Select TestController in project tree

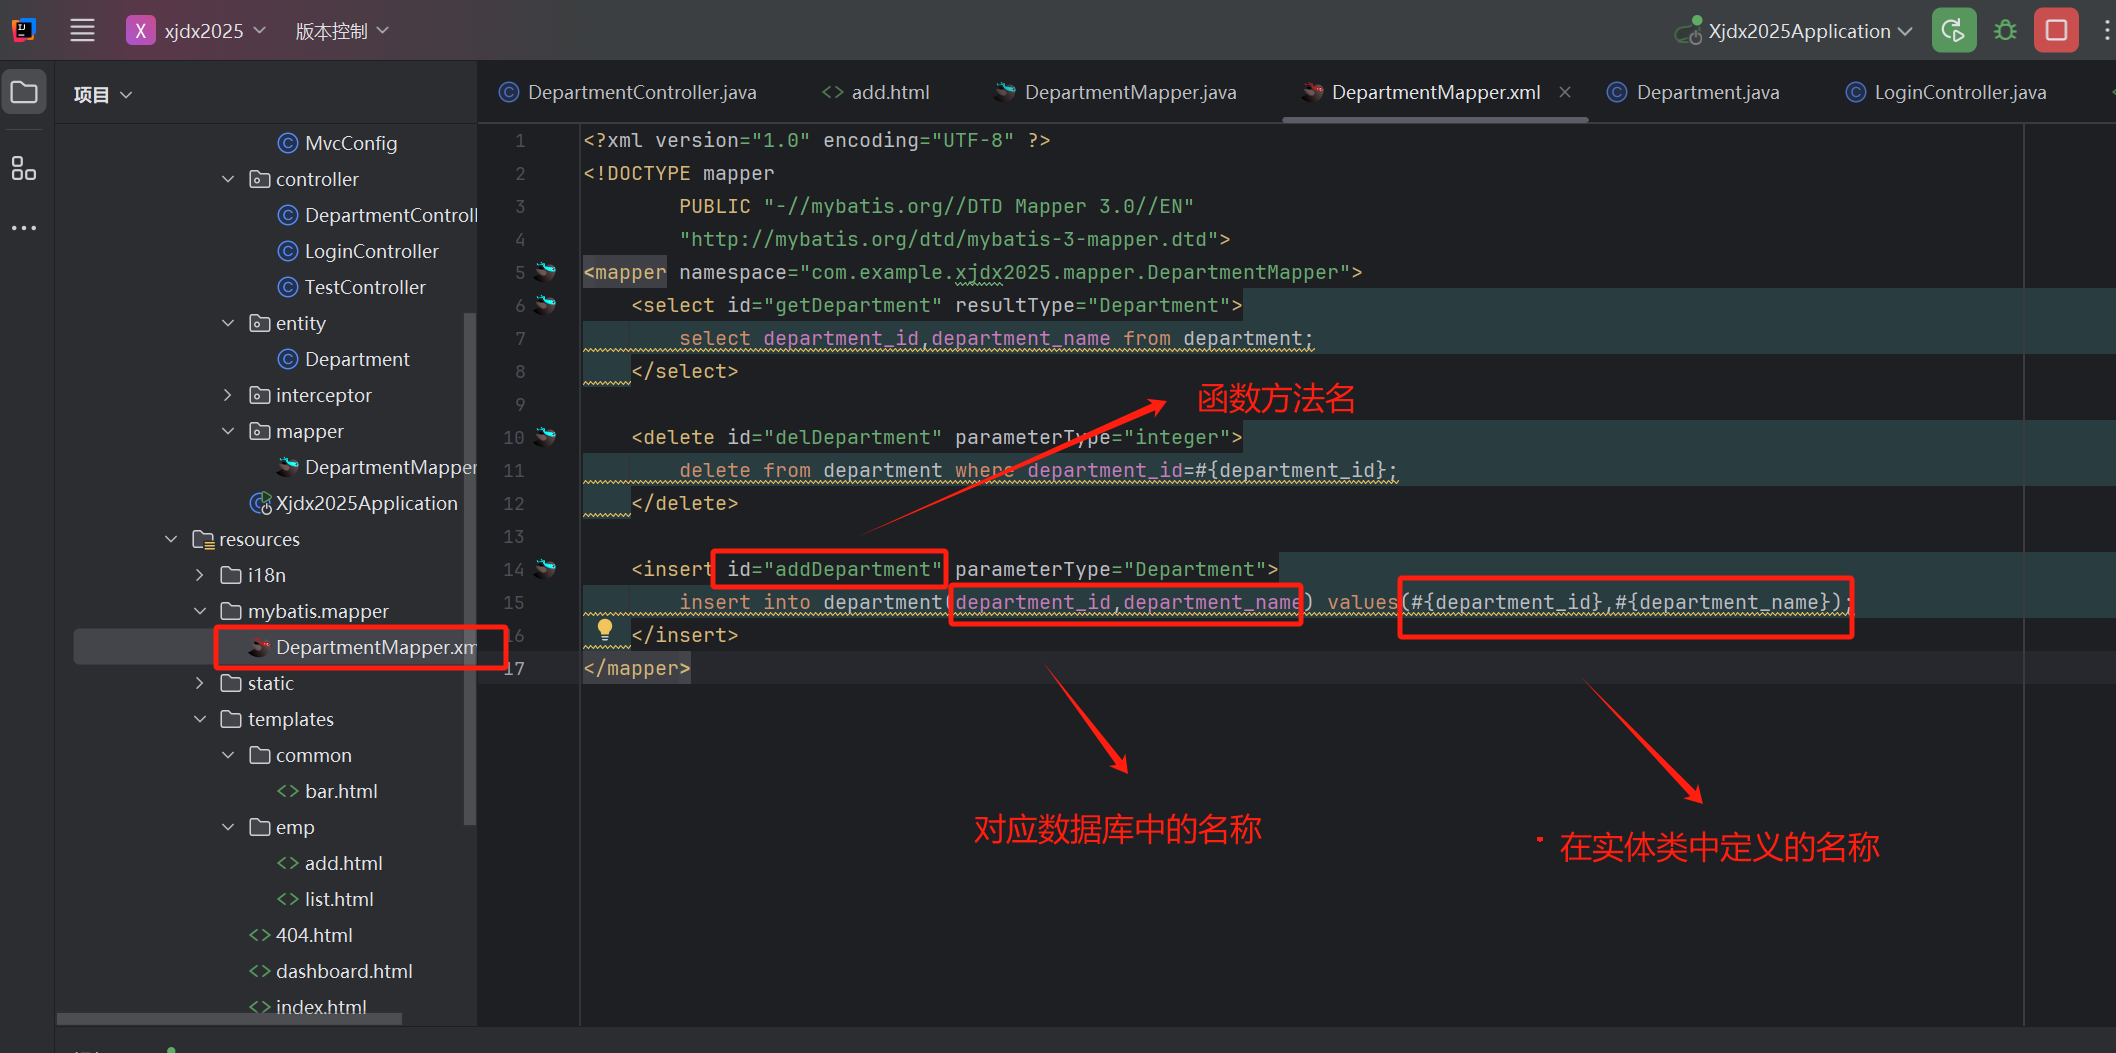point(352,287)
